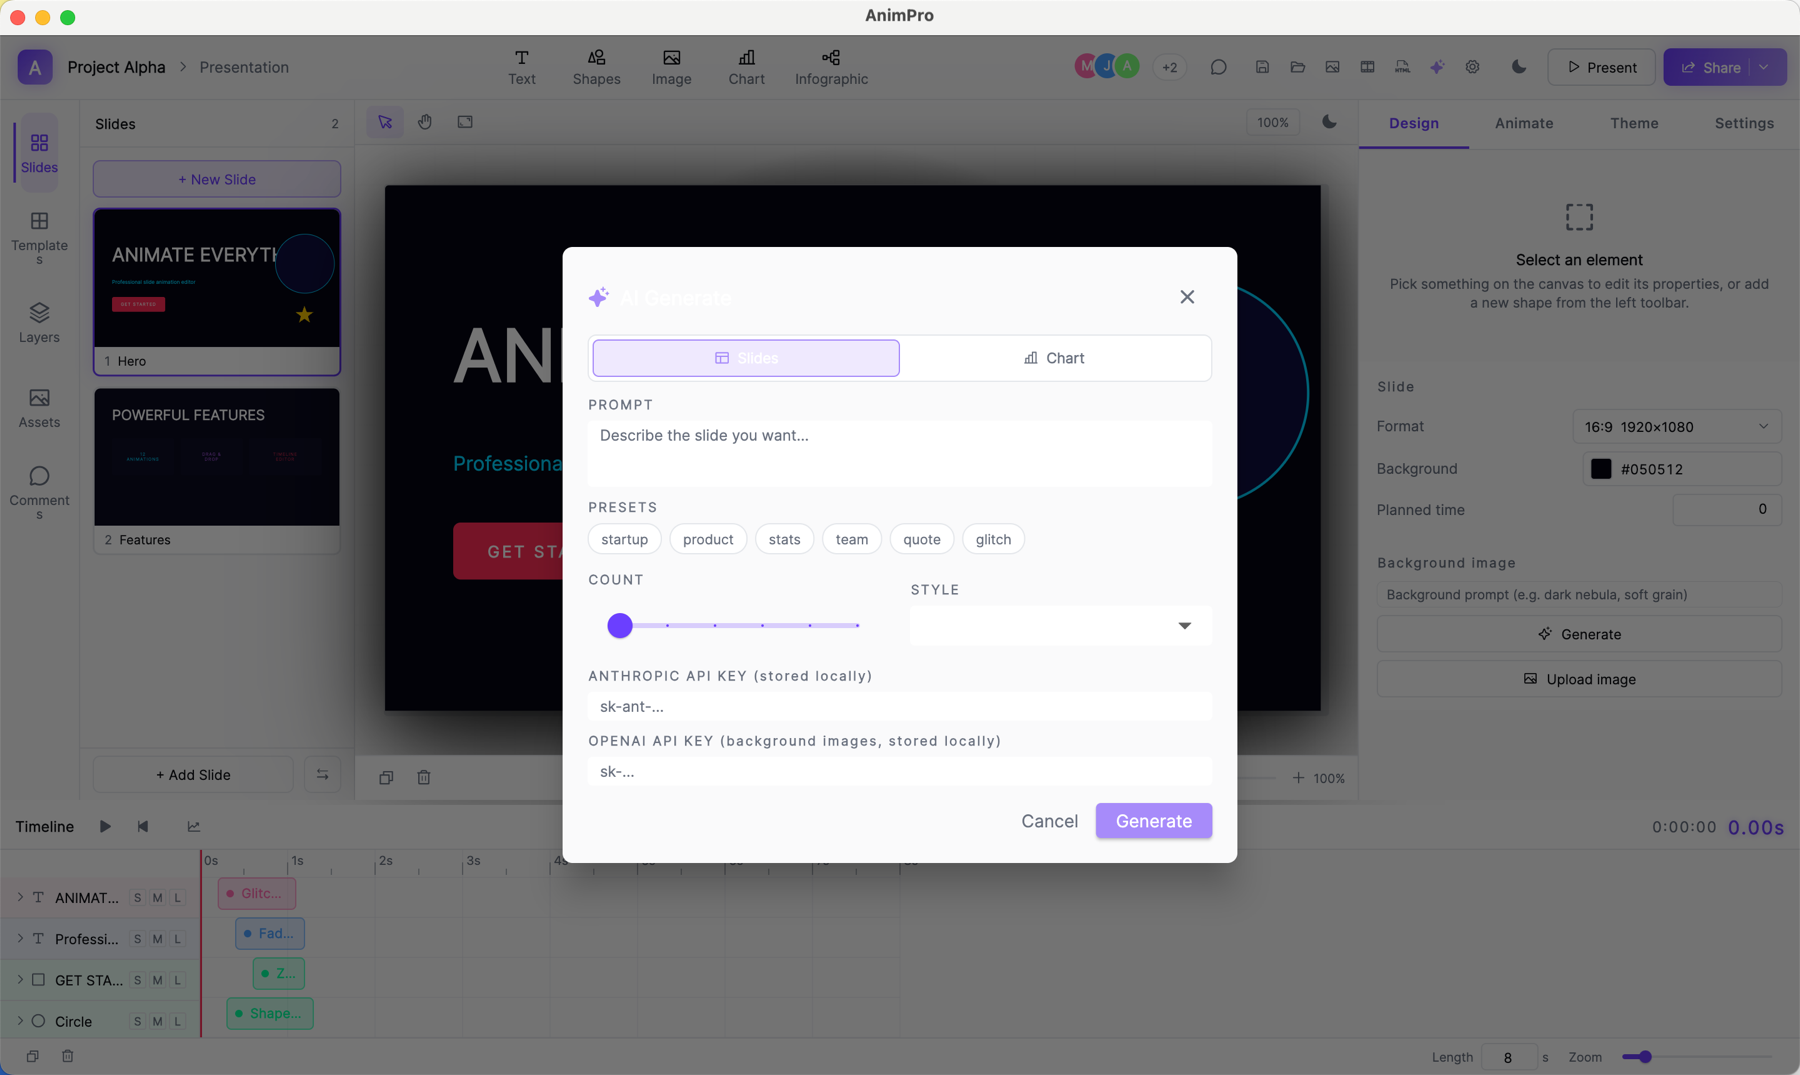Click the + Add Slide button
1800x1075 pixels.
193,775
